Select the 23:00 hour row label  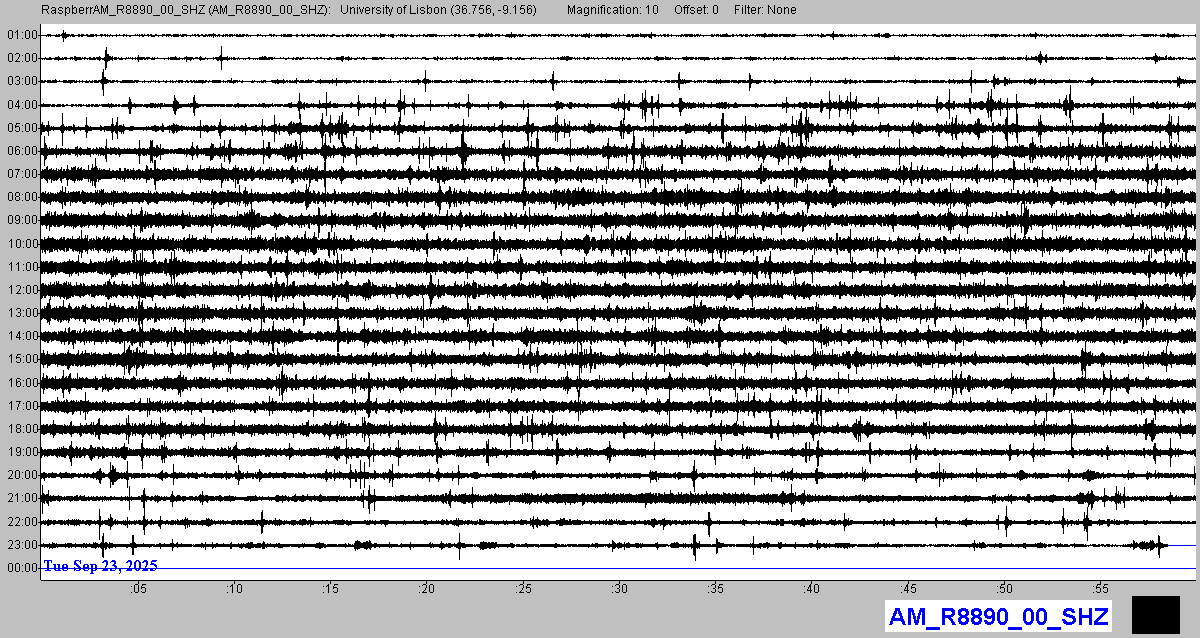click(x=21, y=545)
